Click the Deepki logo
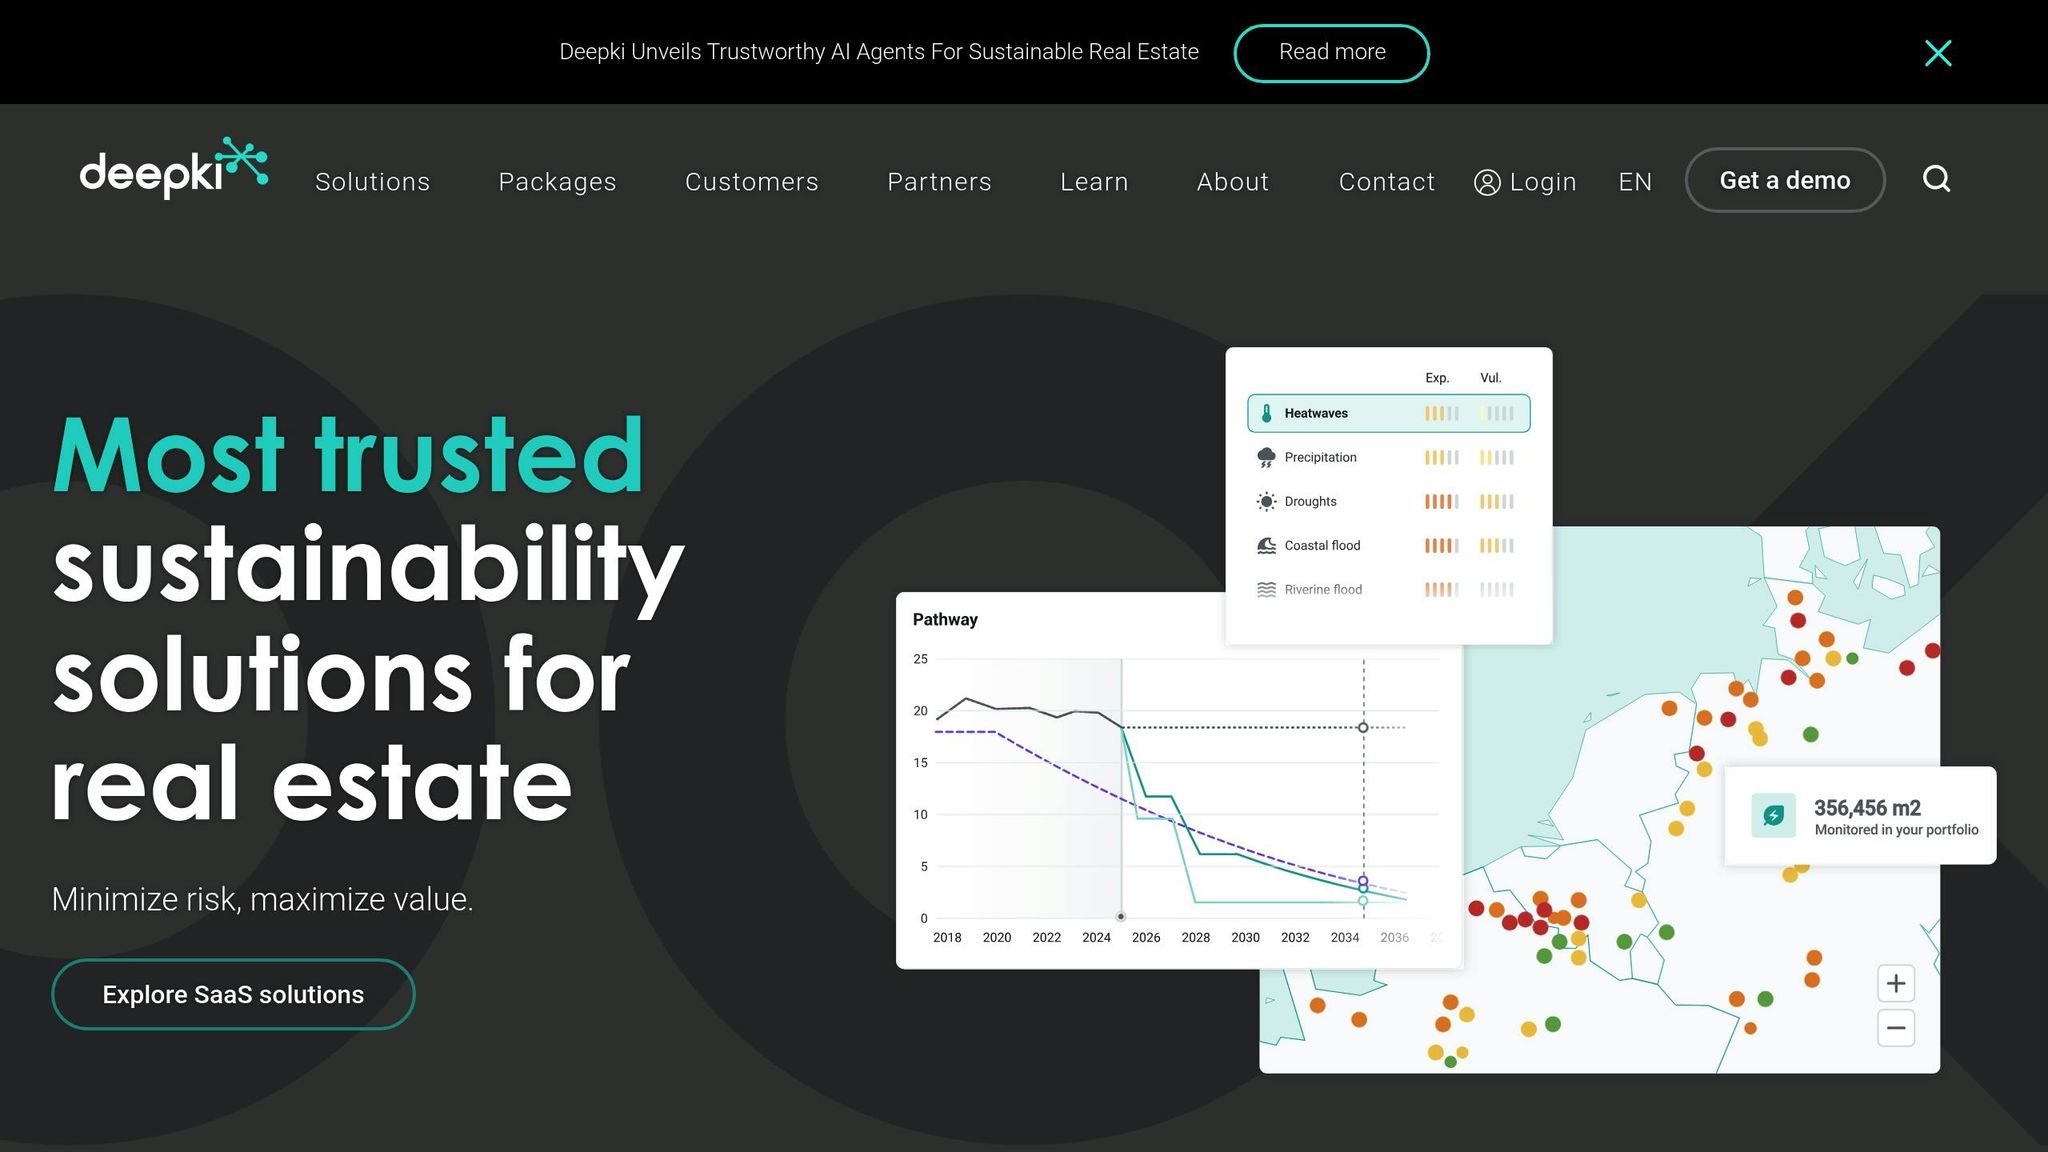 [x=173, y=168]
